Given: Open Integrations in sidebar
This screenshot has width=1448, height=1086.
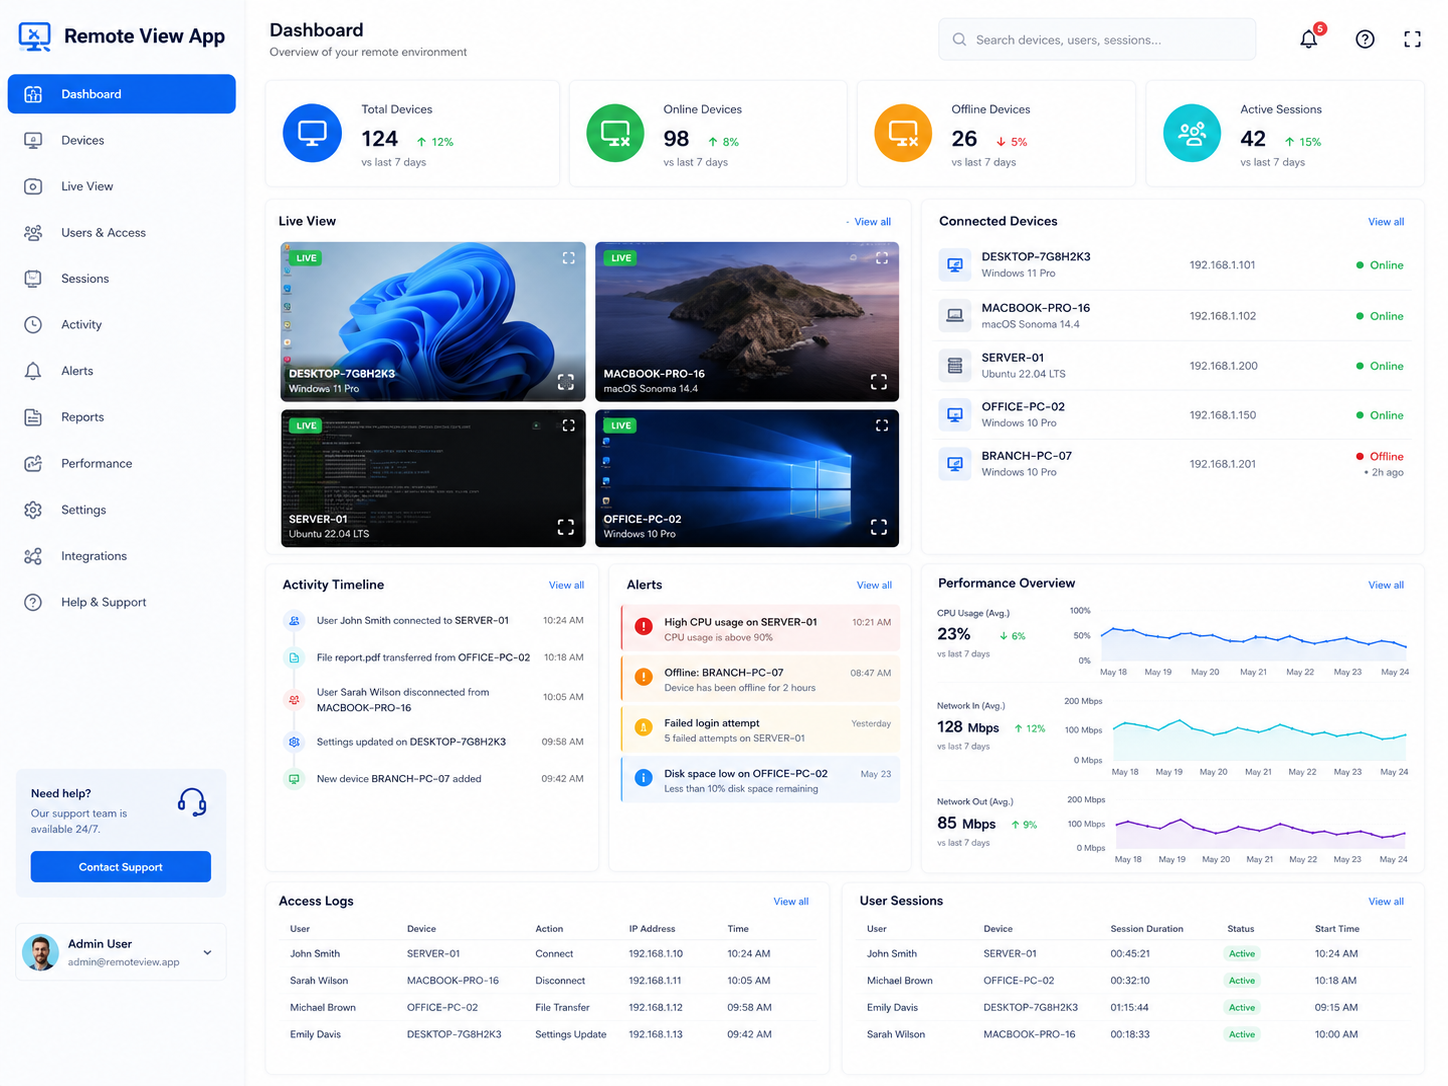Looking at the screenshot, I should point(122,556).
